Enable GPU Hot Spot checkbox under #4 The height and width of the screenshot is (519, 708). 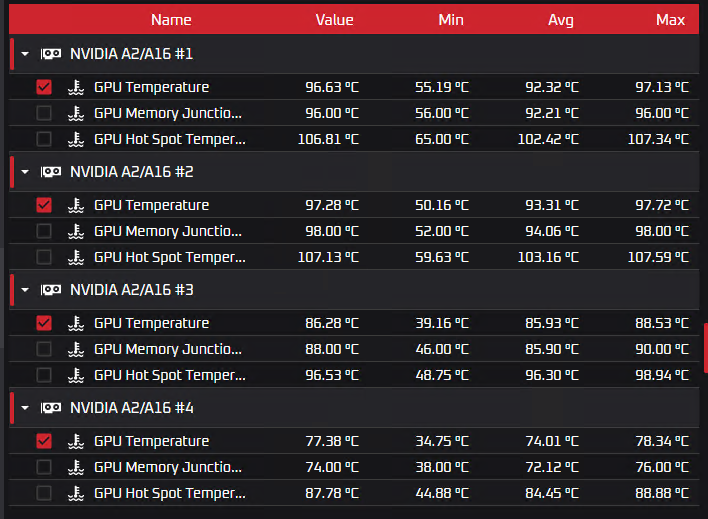click(x=44, y=493)
